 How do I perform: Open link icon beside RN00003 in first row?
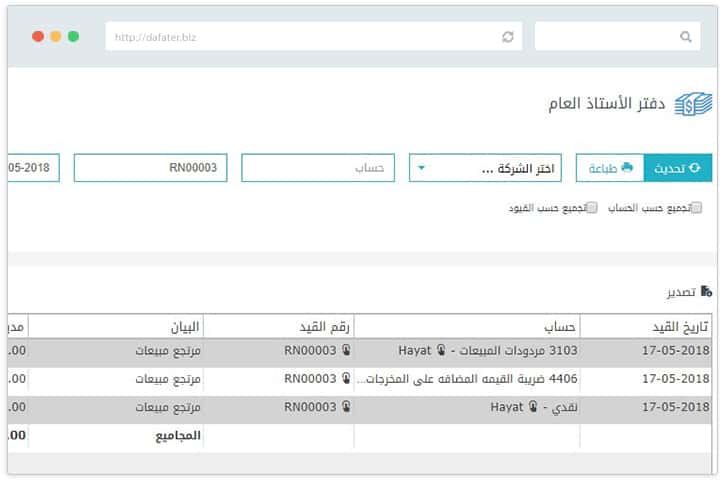click(346, 351)
